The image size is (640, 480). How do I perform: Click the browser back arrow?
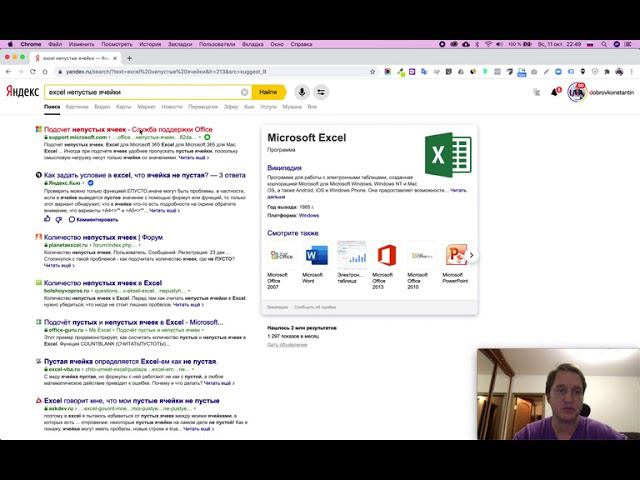[x=9, y=71]
